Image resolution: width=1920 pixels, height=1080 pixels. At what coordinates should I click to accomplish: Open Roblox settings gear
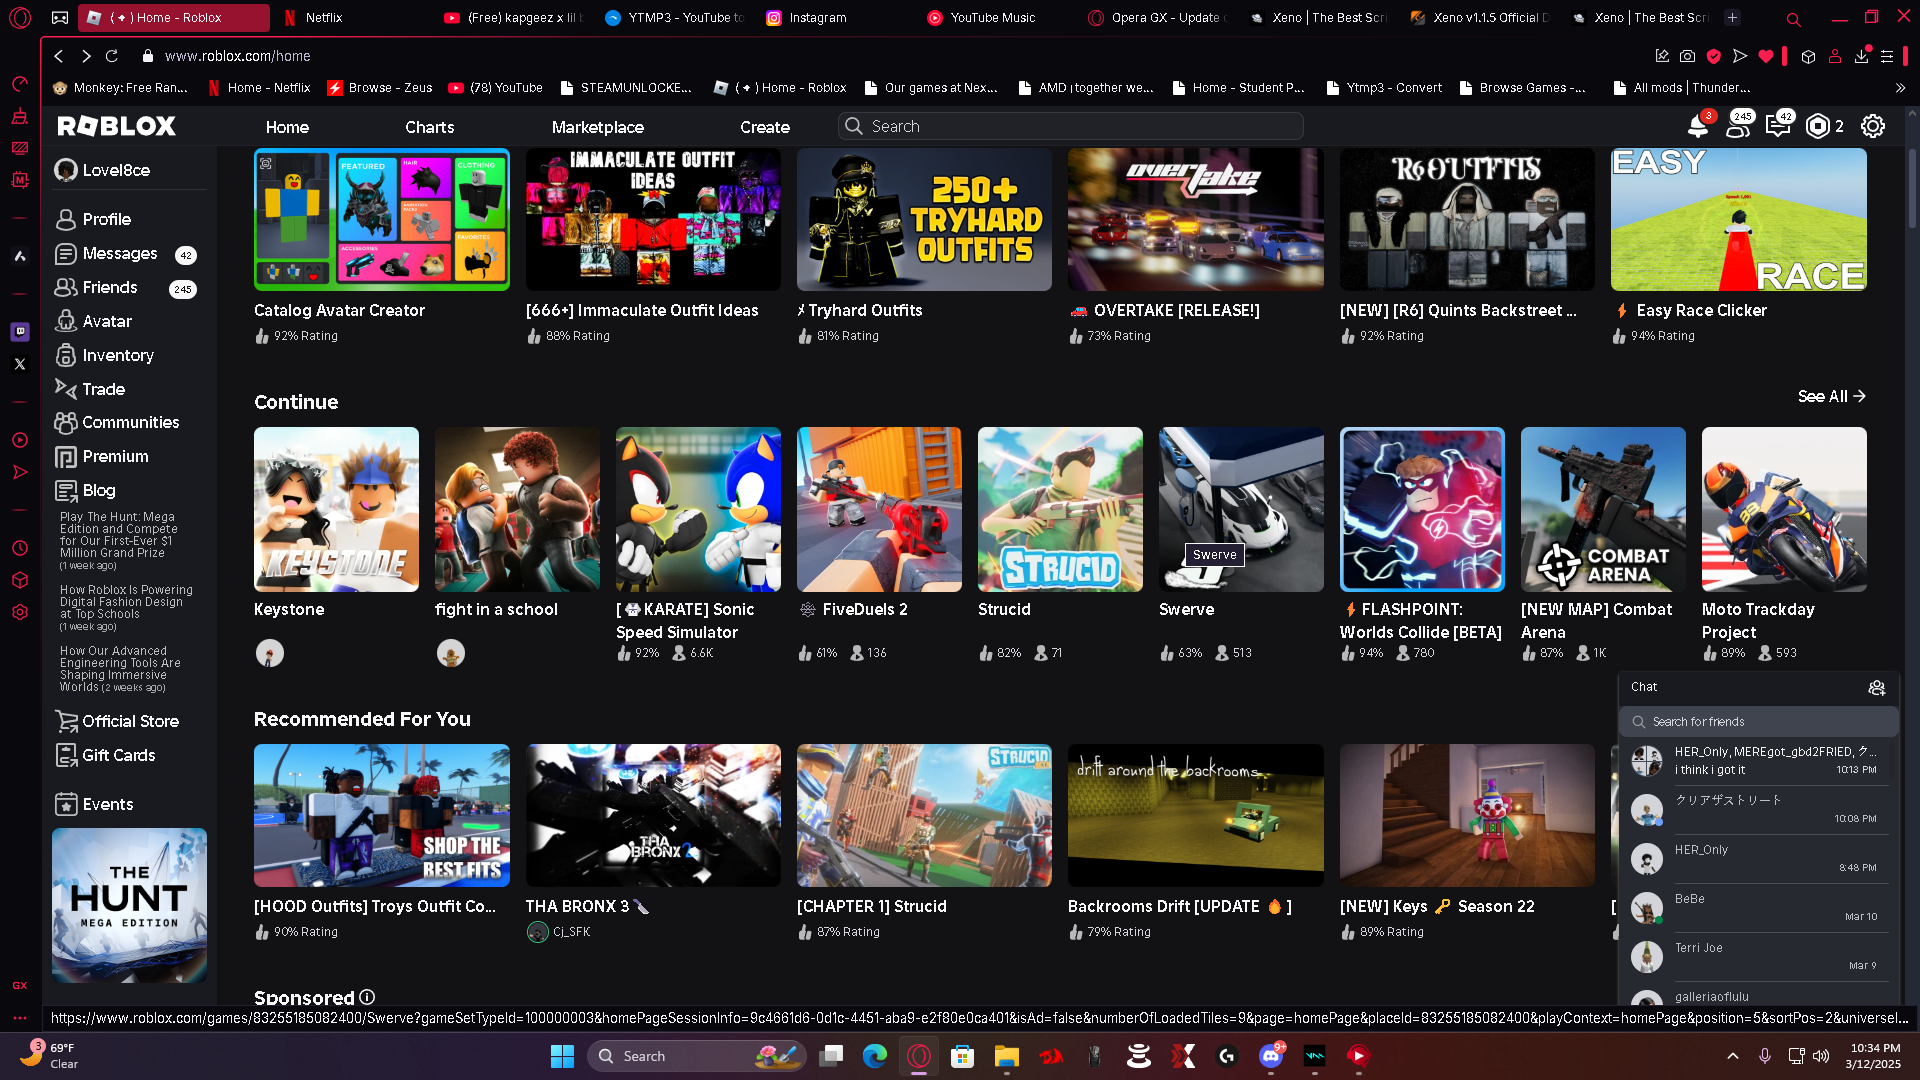1873,126
